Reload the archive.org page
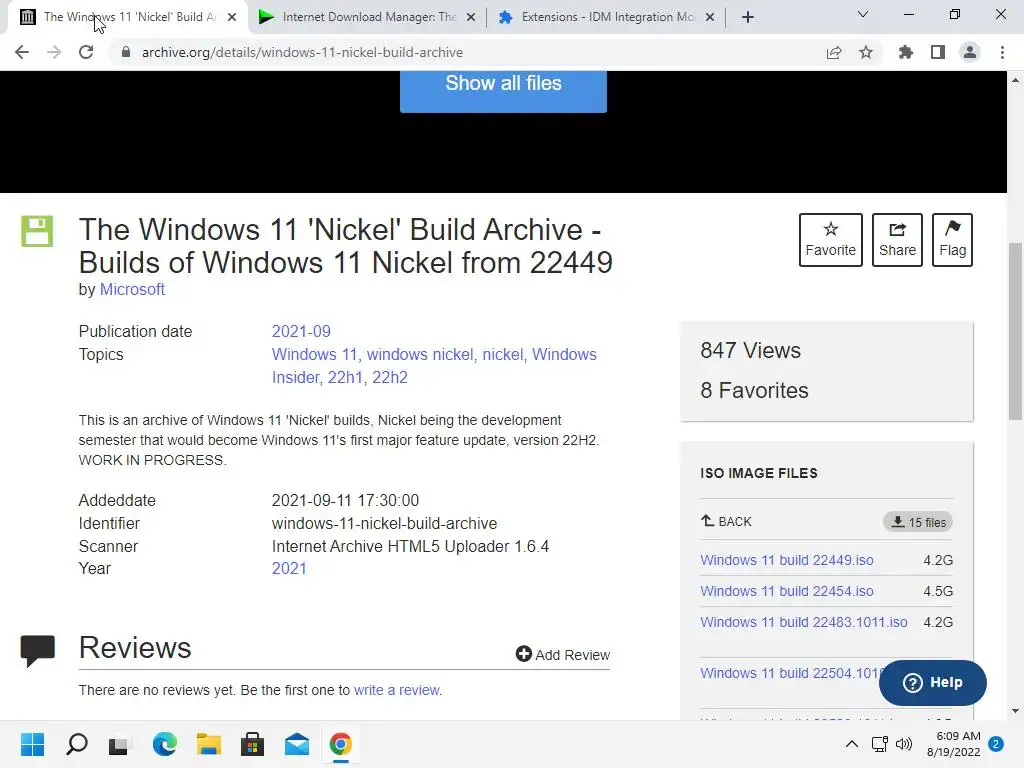This screenshot has height=768, width=1024. pyautogui.click(x=86, y=52)
